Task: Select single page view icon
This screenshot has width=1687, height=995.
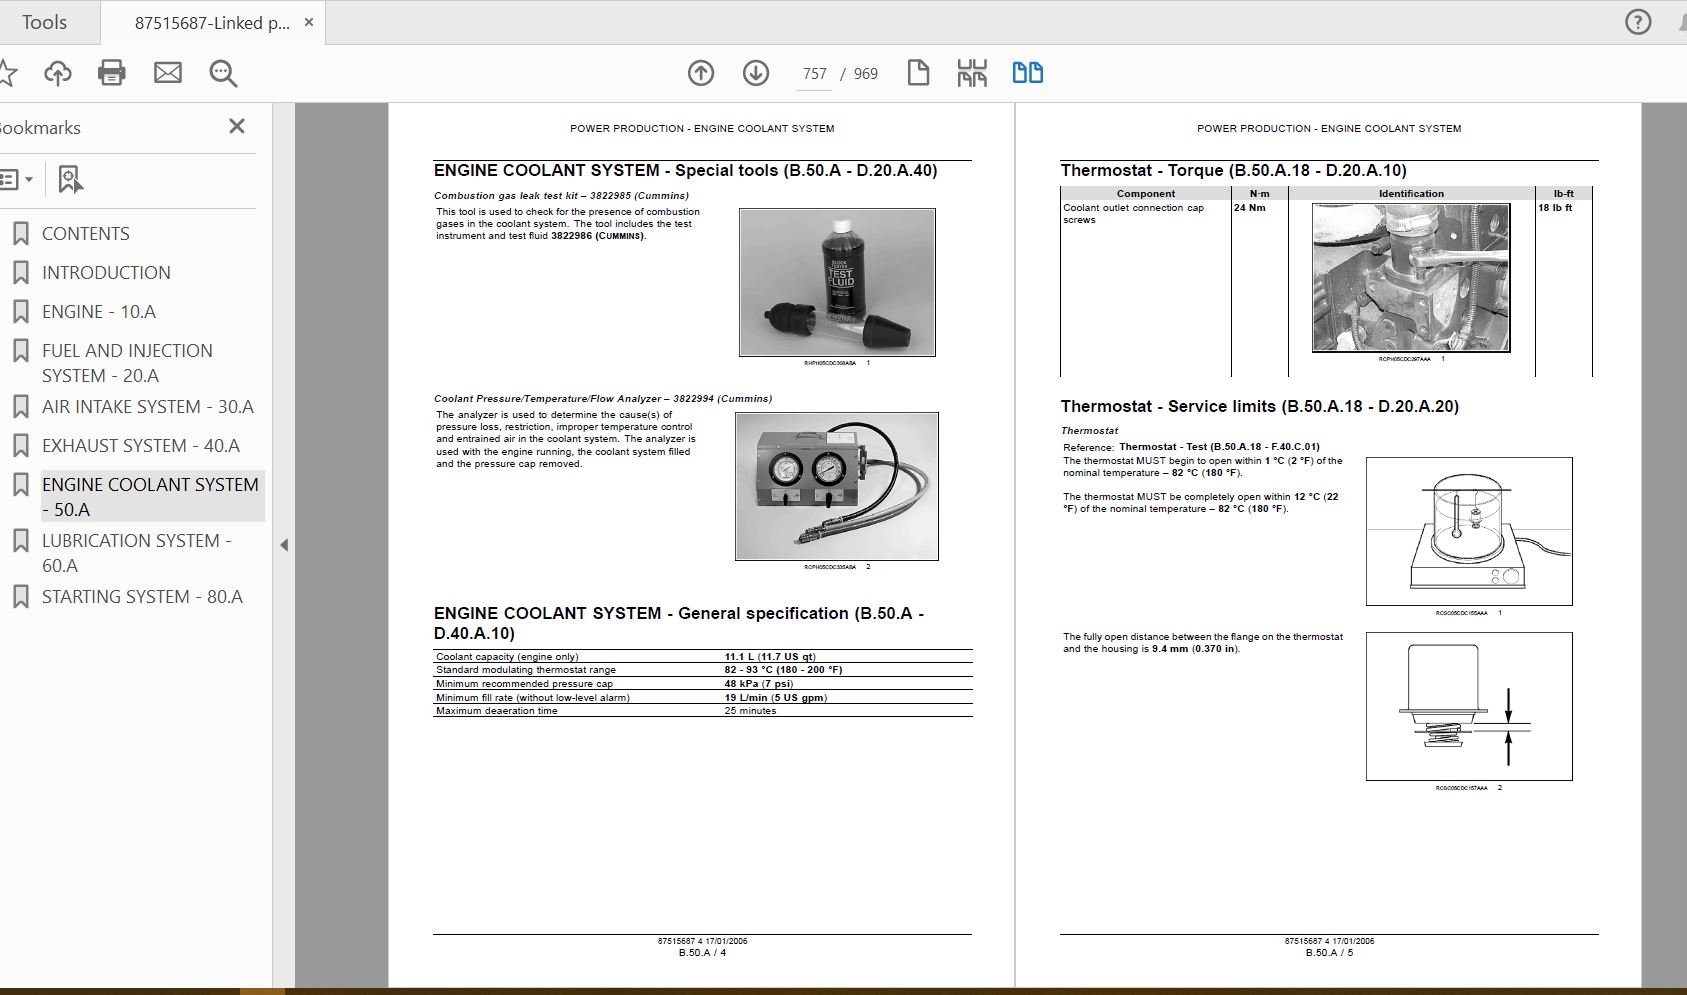Action: tap(918, 73)
